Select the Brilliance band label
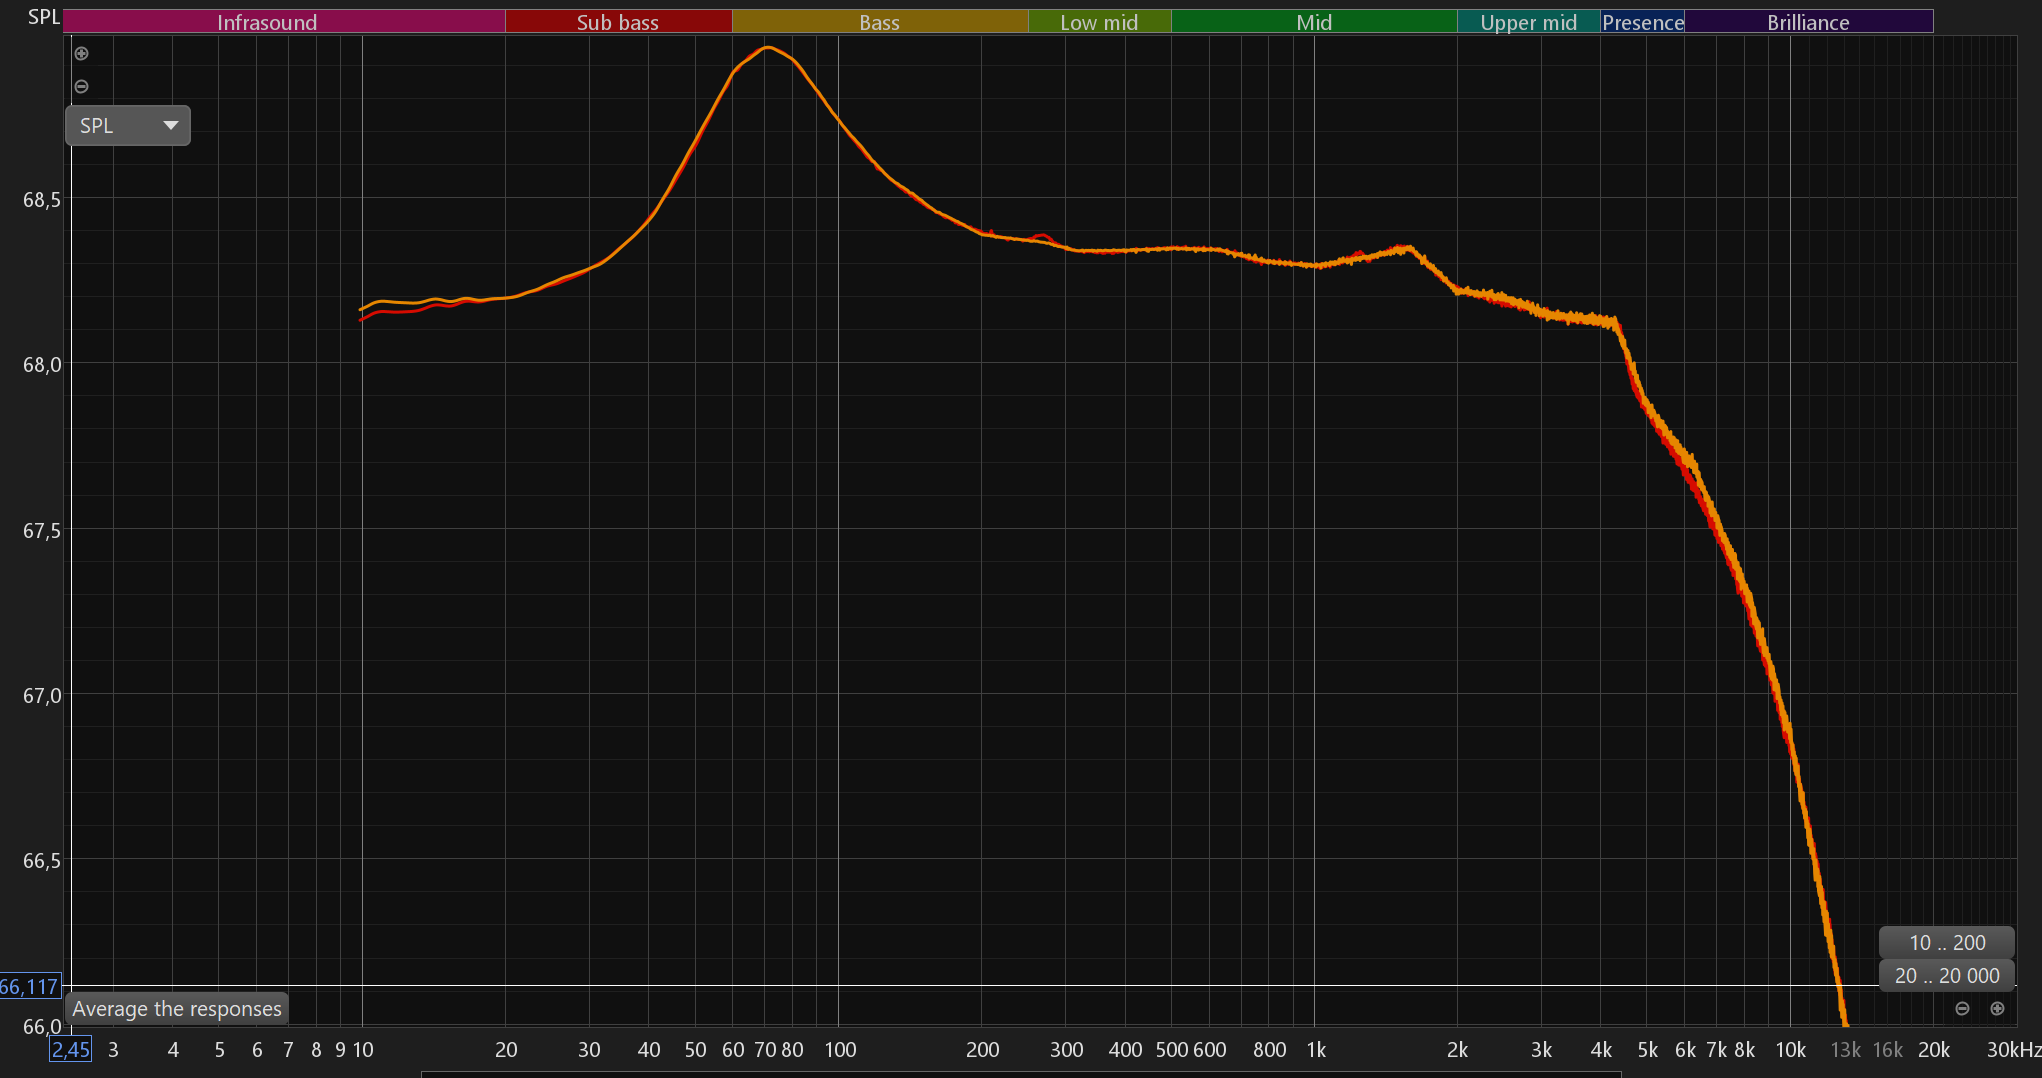2042x1078 pixels. tap(1808, 22)
